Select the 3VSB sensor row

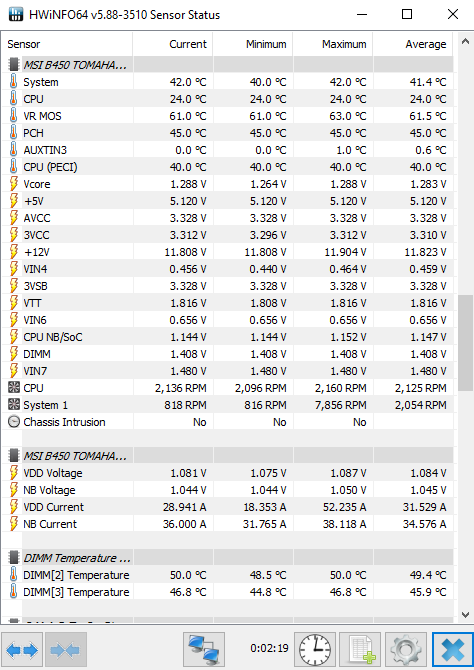[227, 286]
